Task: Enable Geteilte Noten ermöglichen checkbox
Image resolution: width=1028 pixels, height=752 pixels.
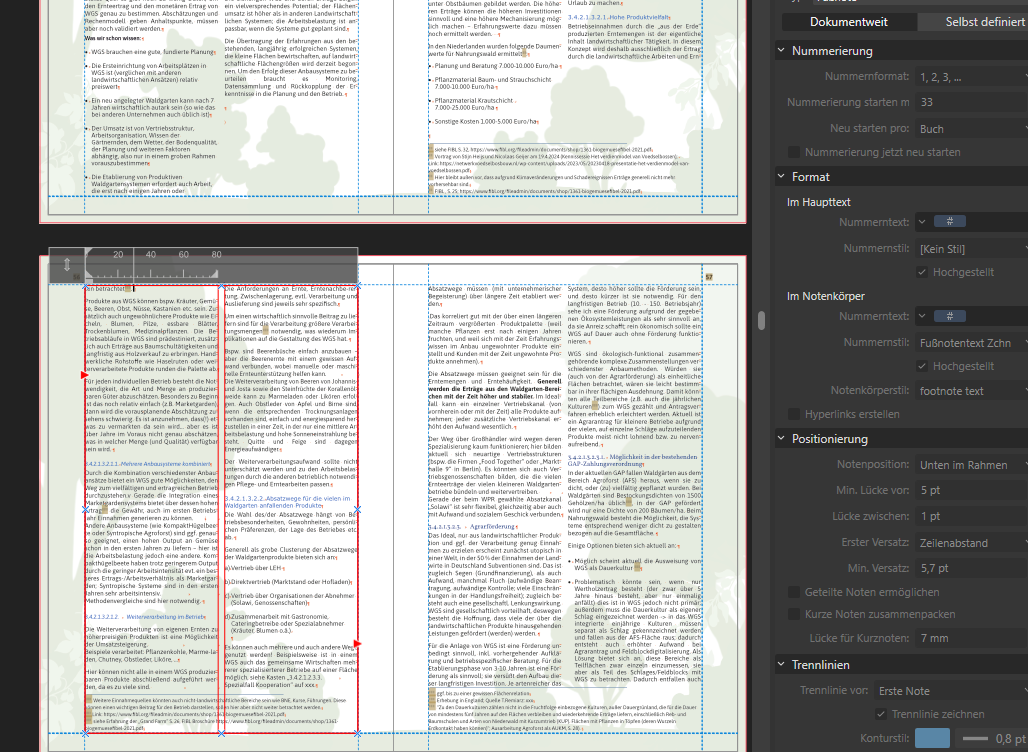Action: click(x=794, y=592)
